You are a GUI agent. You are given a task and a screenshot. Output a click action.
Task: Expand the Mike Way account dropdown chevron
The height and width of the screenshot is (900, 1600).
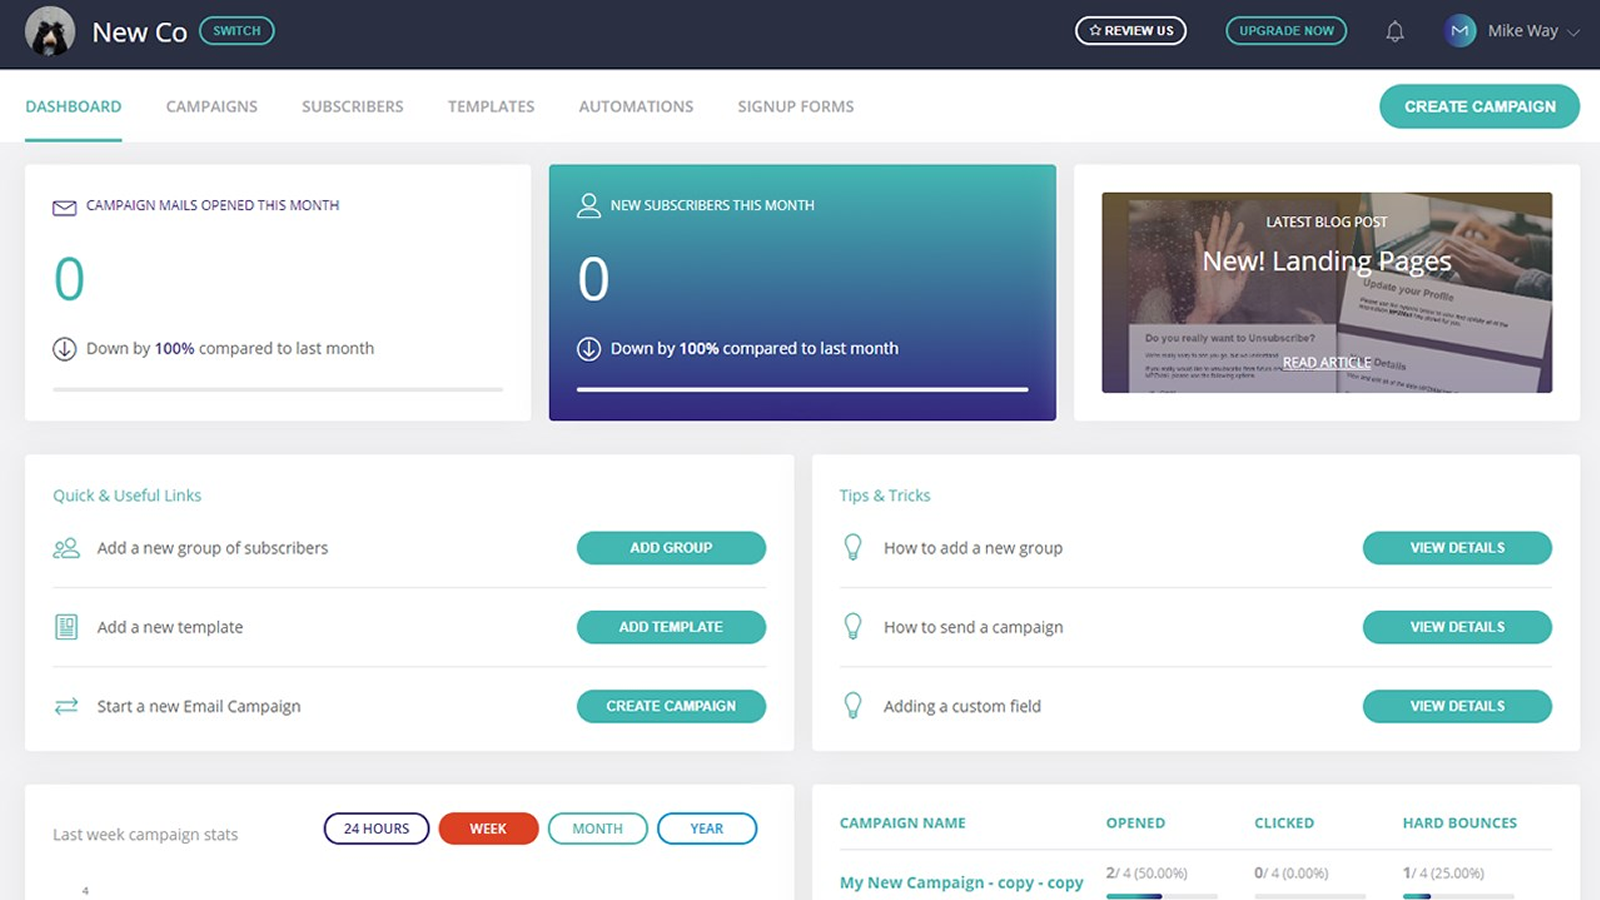tap(1573, 33)
